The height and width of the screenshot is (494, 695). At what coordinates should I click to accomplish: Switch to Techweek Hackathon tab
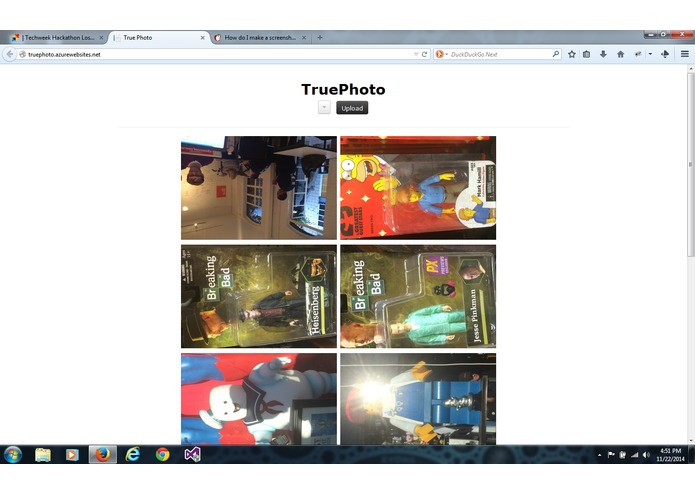[x=57, y=38]
